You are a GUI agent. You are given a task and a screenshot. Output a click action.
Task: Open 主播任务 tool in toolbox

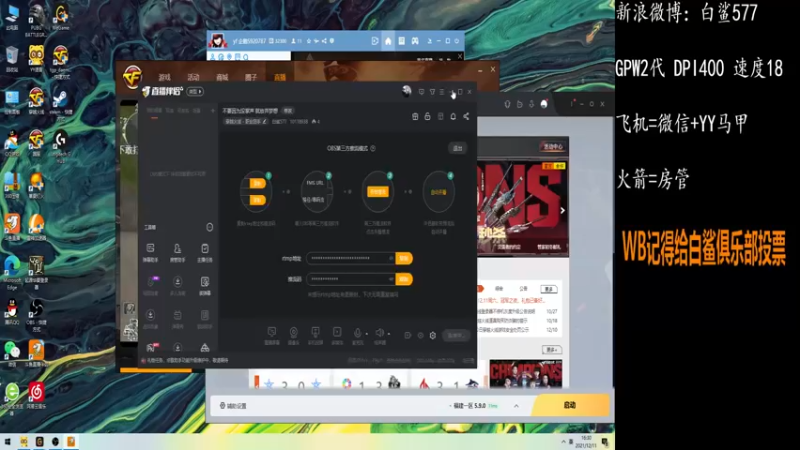point(205,252)
